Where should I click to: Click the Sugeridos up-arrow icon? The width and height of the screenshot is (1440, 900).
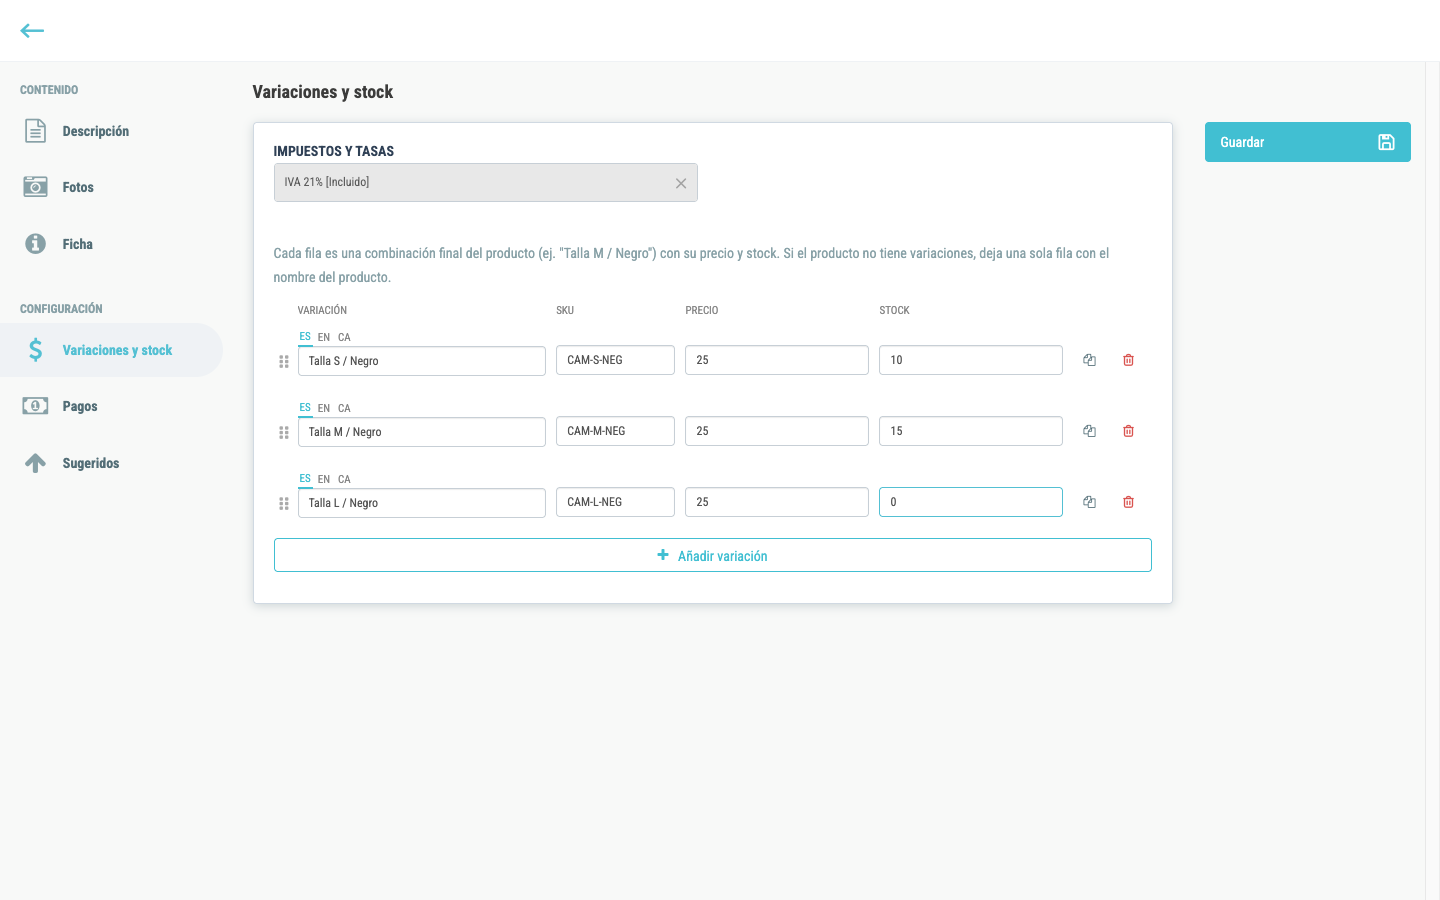[x=35, y=463]
